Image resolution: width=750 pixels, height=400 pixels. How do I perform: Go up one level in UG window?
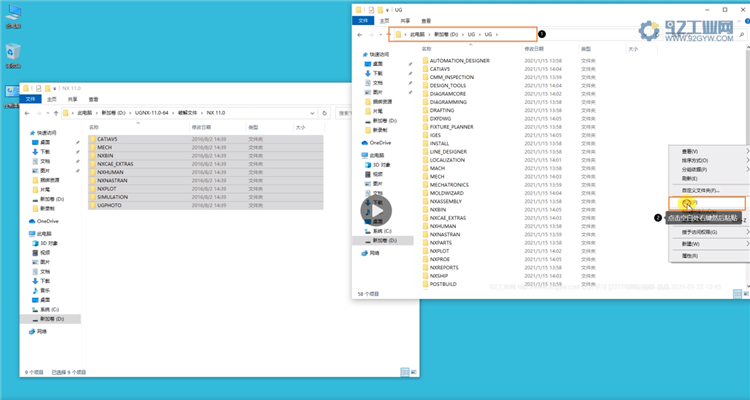[x=388, y=35]
